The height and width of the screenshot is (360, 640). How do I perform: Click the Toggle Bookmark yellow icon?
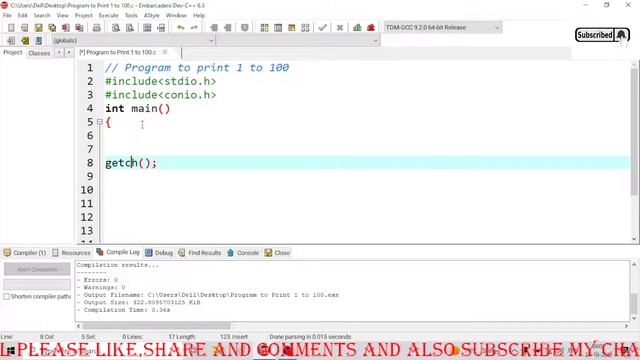tap(25, 40)
